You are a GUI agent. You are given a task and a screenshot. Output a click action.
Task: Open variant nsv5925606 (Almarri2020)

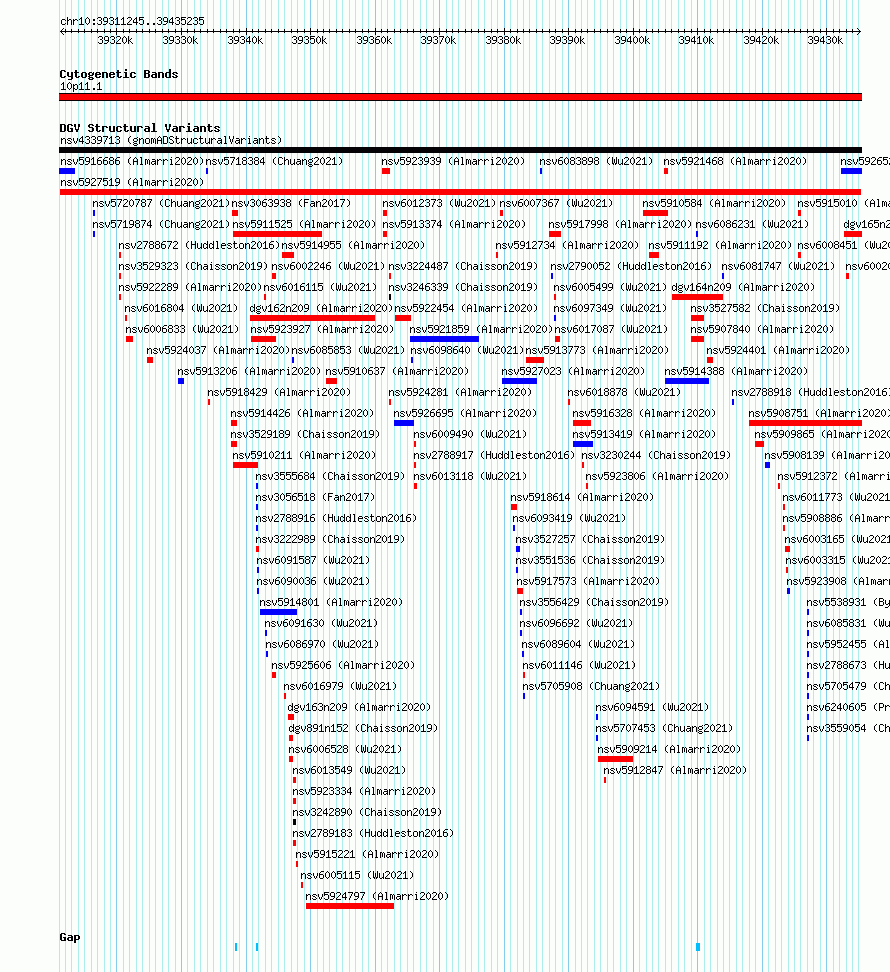coord(343,665)
